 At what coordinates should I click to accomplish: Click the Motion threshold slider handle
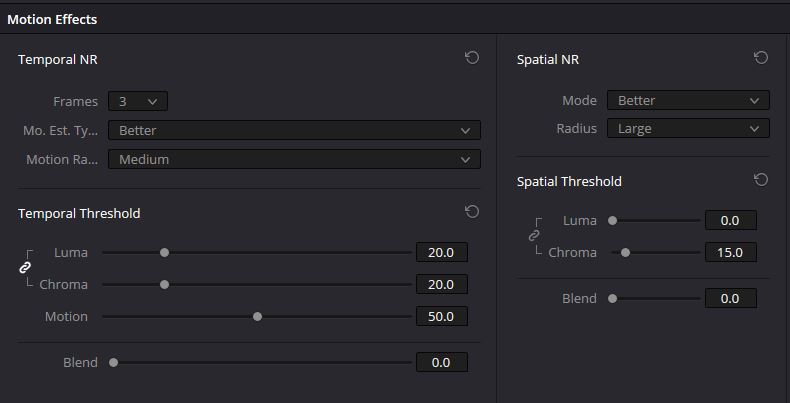tap(257, 317)
